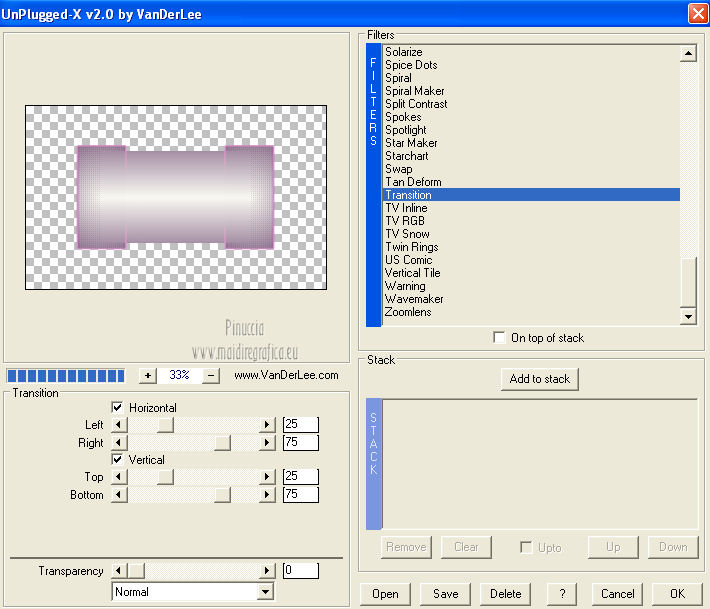
Task: Click left arrow of Left slider
Action: click(x=119, y=425)
